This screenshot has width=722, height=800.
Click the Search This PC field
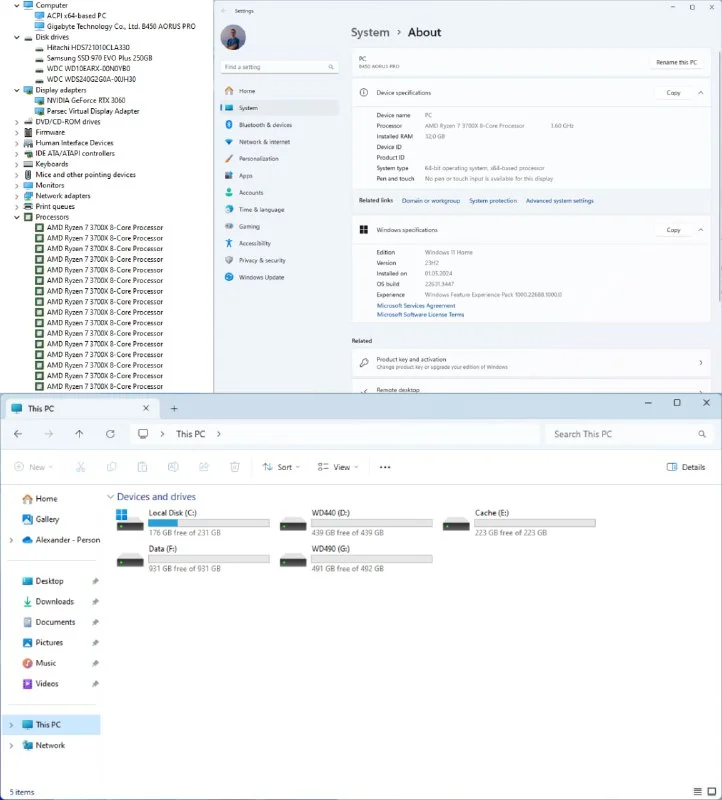point(620,434)
